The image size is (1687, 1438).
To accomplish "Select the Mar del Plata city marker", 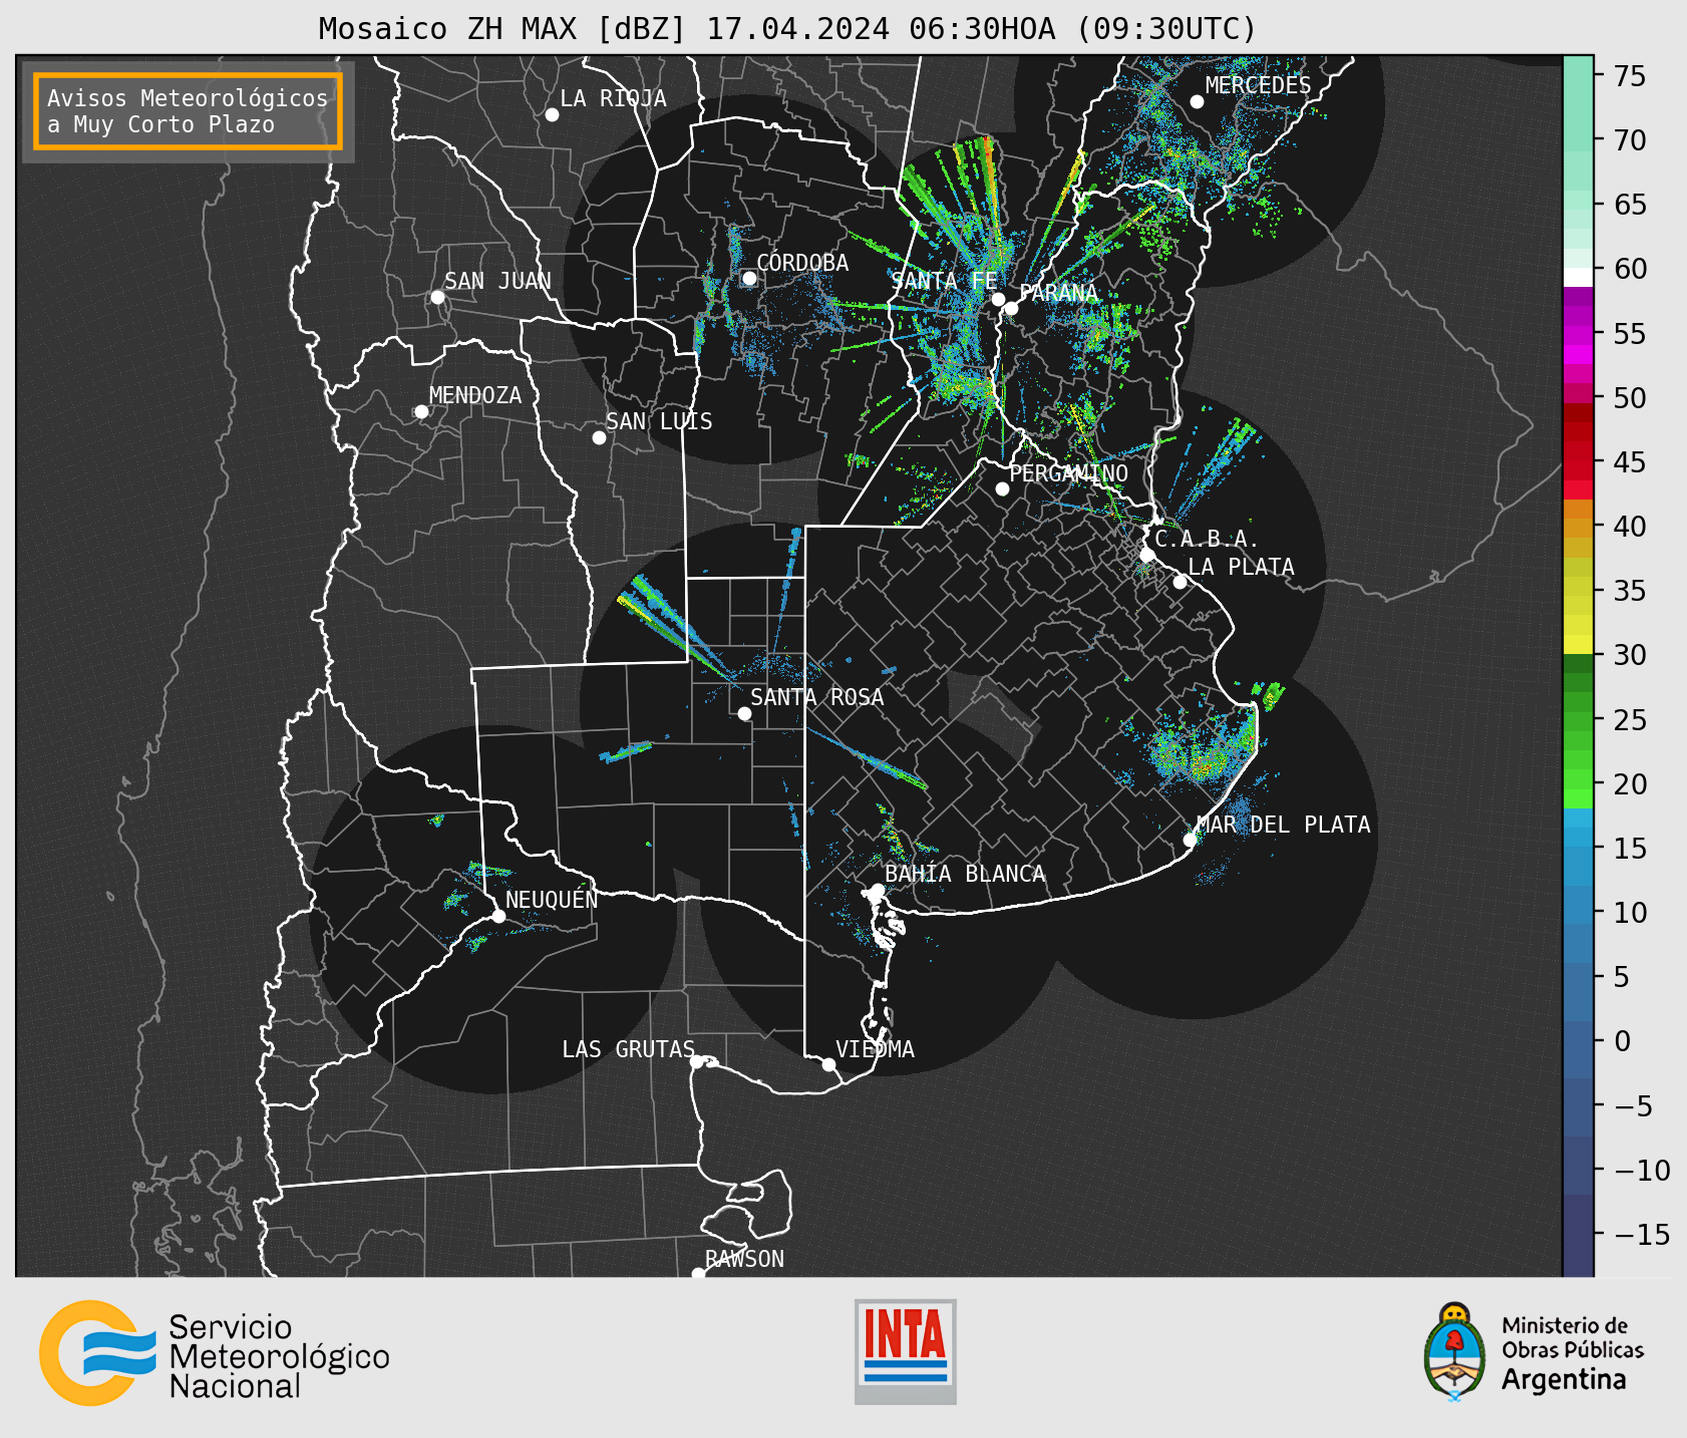I will click(1190, 840).
